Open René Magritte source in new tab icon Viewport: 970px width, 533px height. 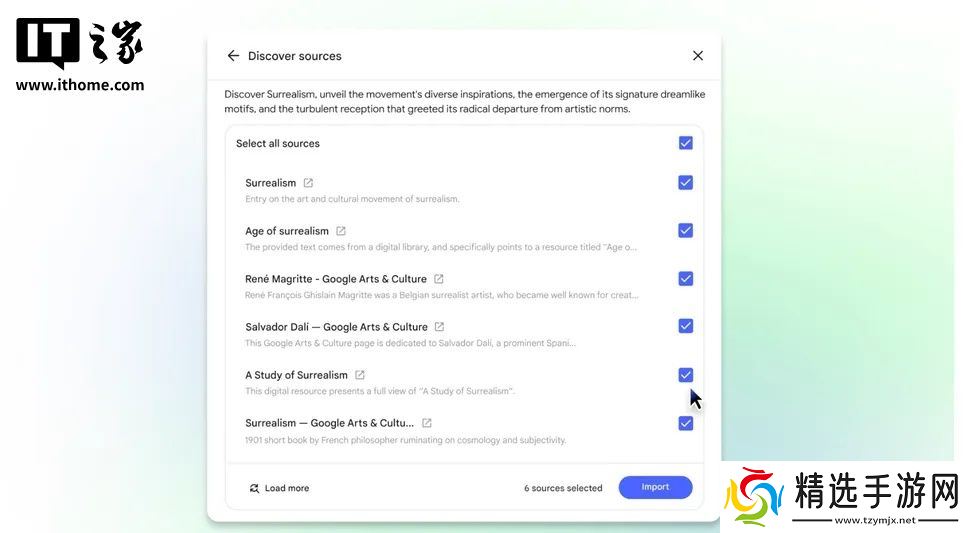439,279
